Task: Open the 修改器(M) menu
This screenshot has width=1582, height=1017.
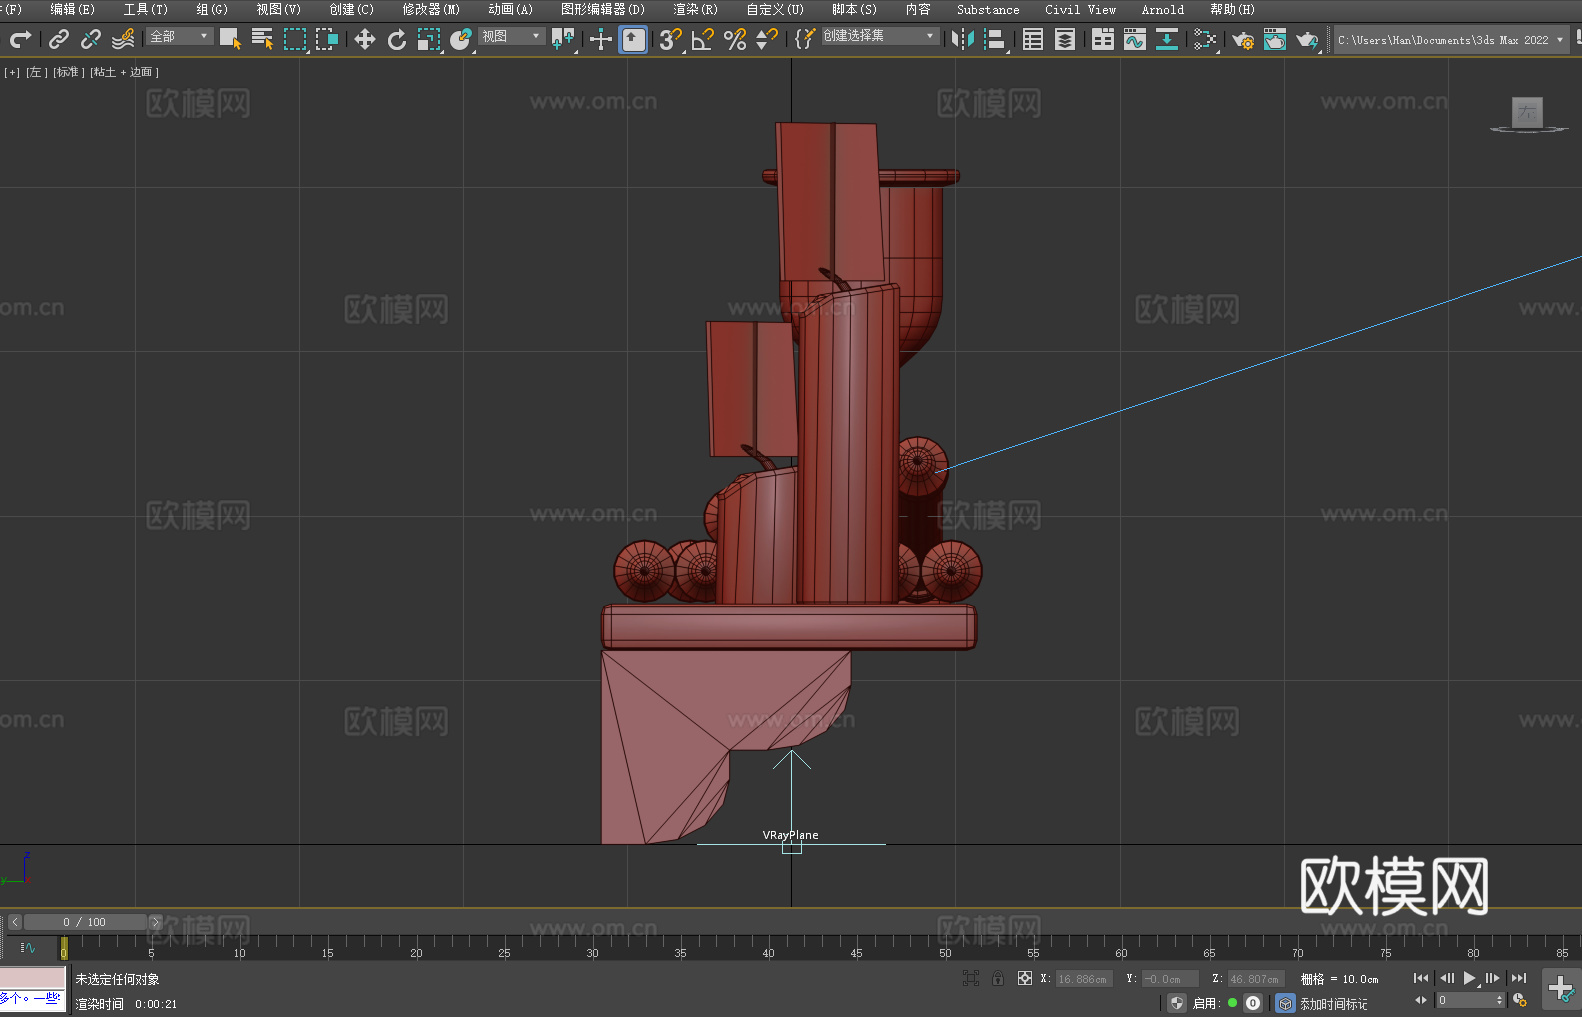Action: tap(431, 9)
